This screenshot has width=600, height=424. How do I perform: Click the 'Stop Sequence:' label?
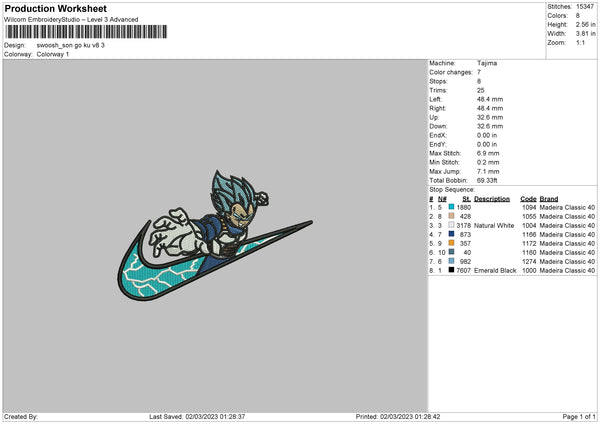coord(452,190)
